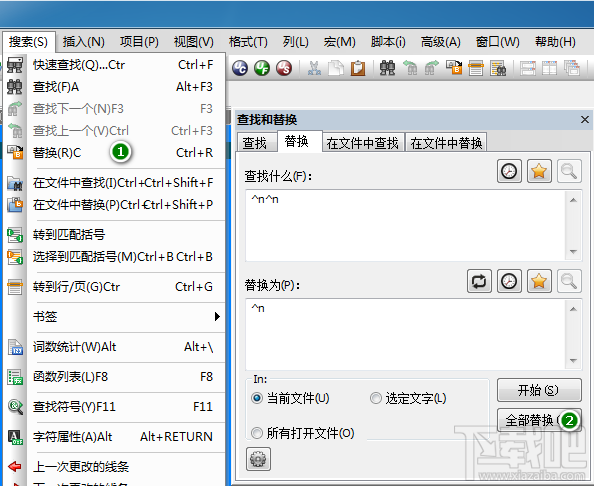Click down arrow of find text box

[x=573, y=252]
